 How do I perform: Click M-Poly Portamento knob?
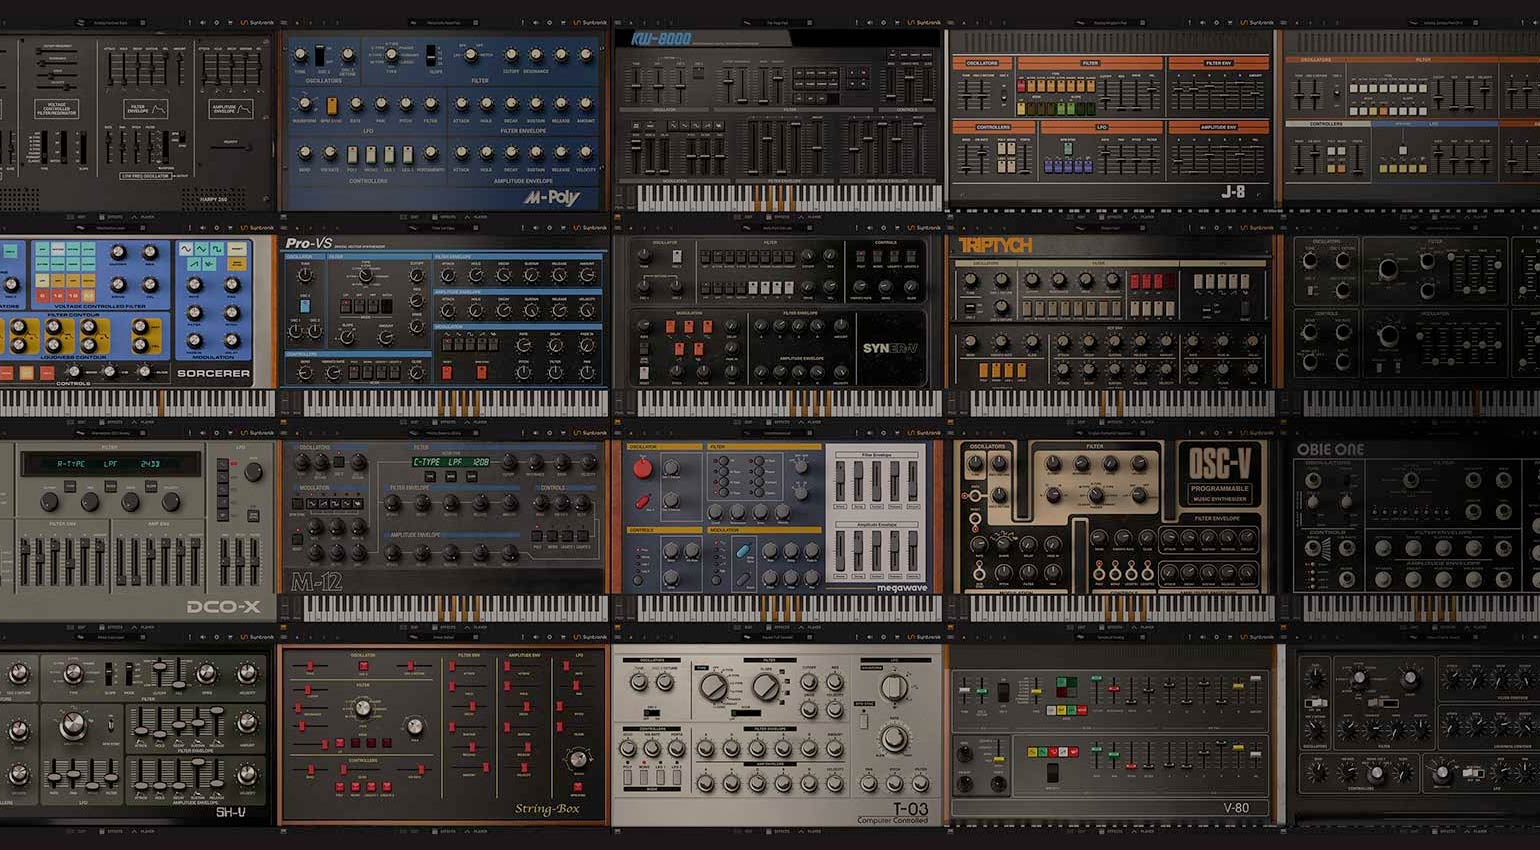pos(431,153)
